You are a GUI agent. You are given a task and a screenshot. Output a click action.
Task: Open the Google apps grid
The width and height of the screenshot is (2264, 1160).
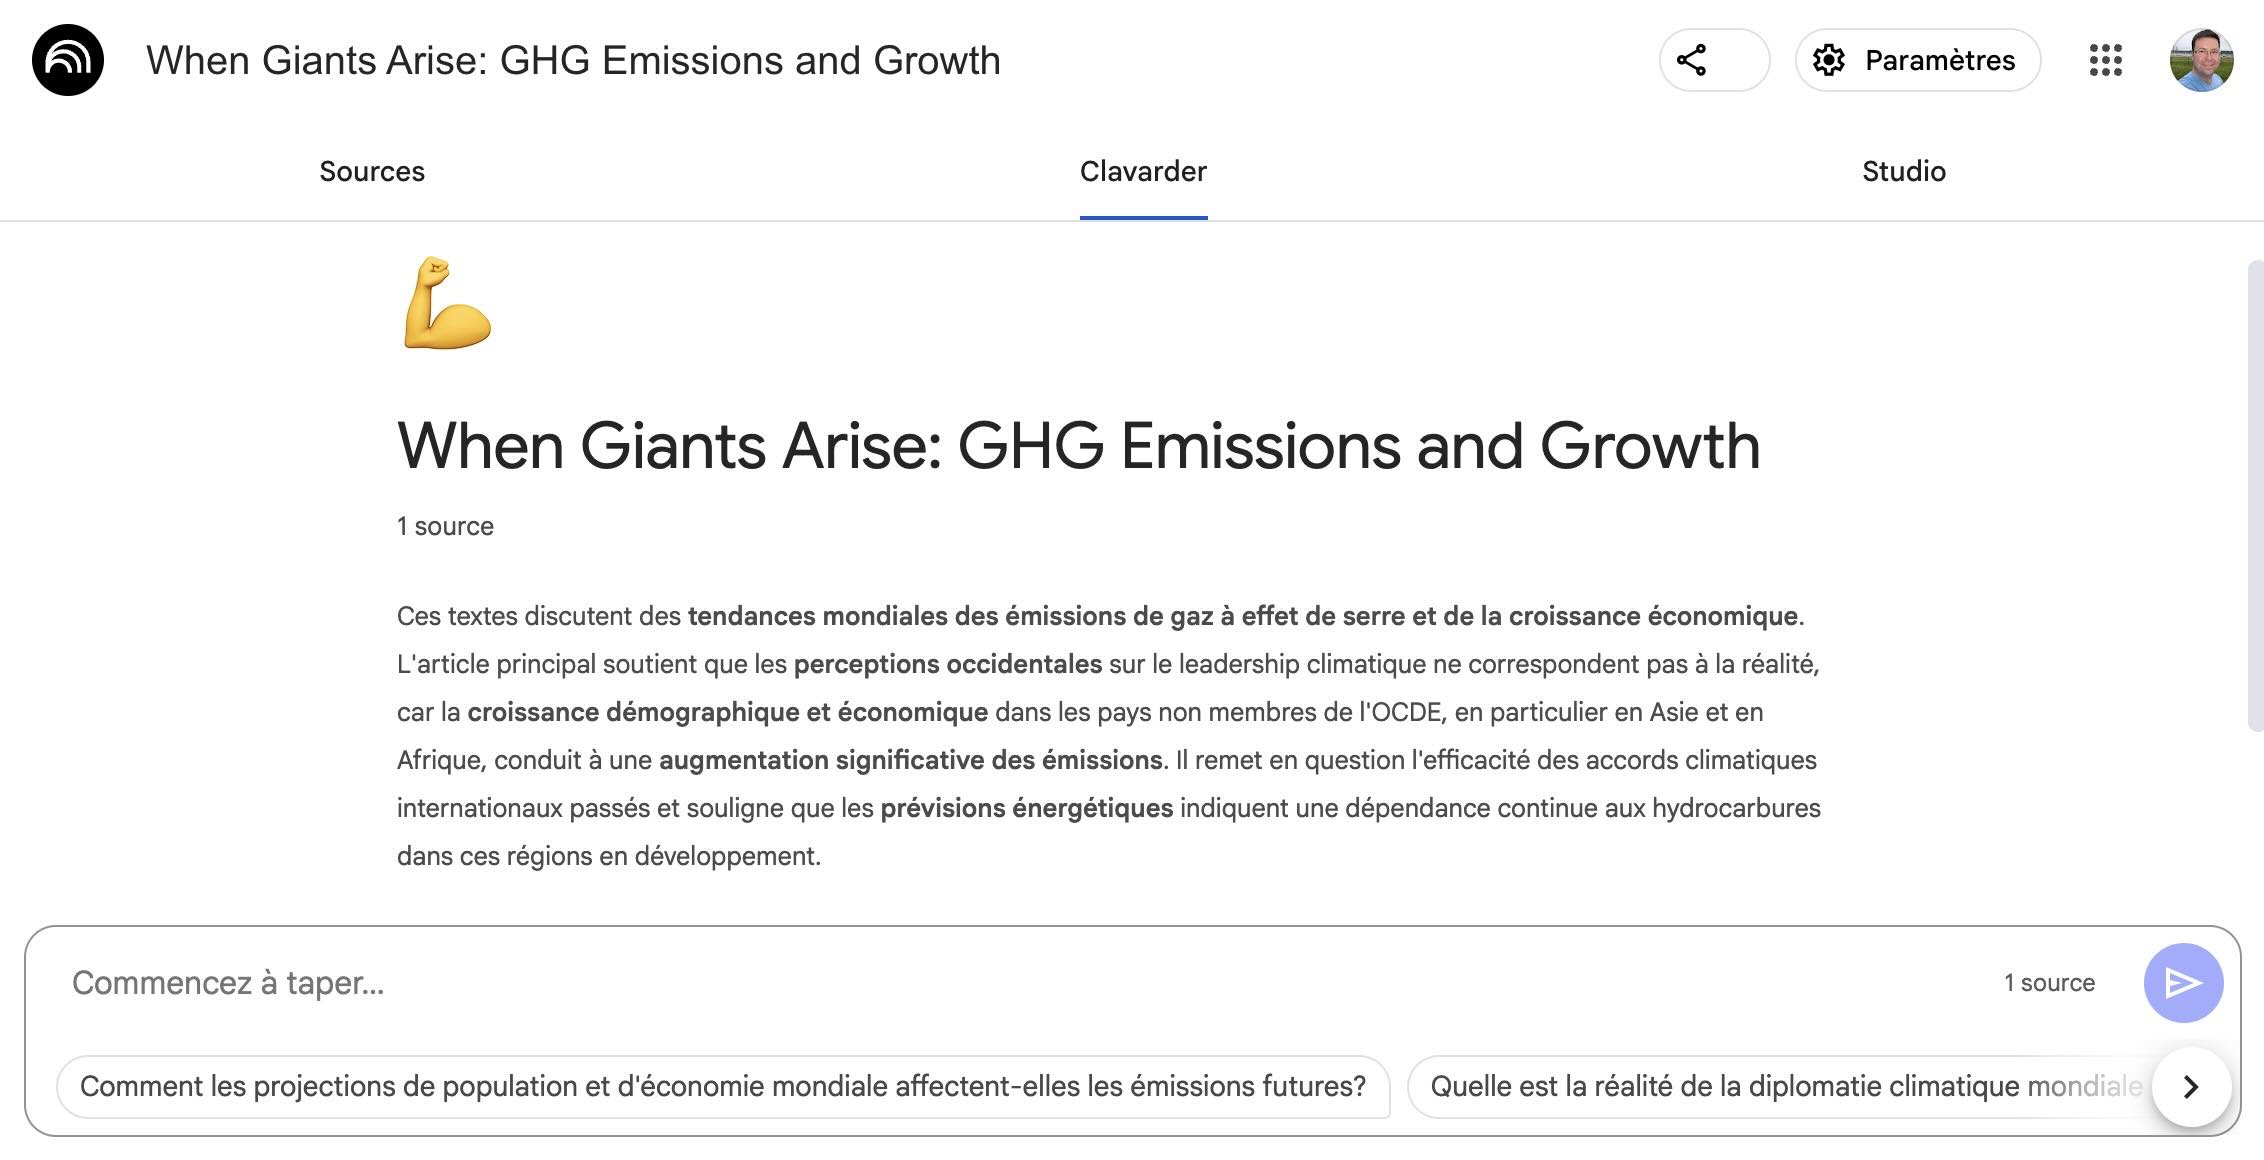pos(2105,60)
